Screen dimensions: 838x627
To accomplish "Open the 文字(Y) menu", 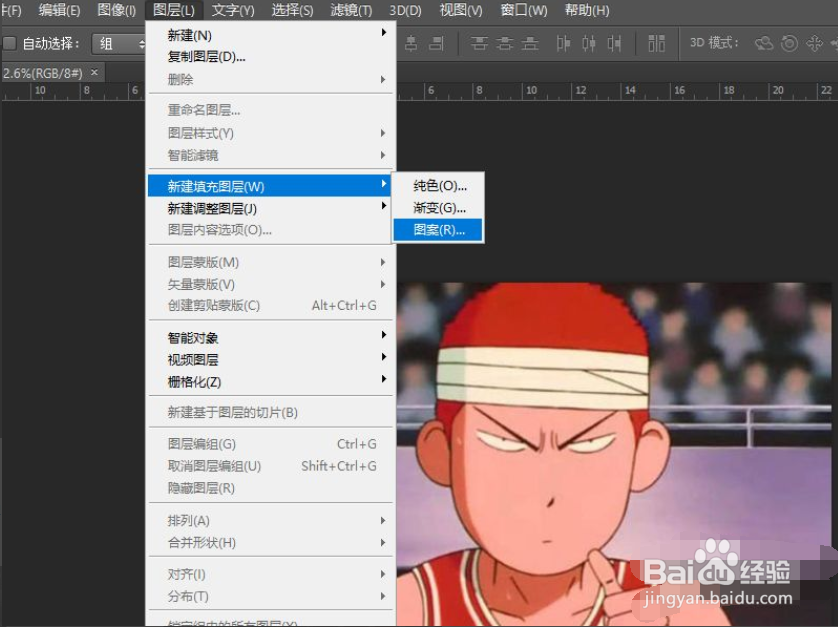I will tap(233, 10).
